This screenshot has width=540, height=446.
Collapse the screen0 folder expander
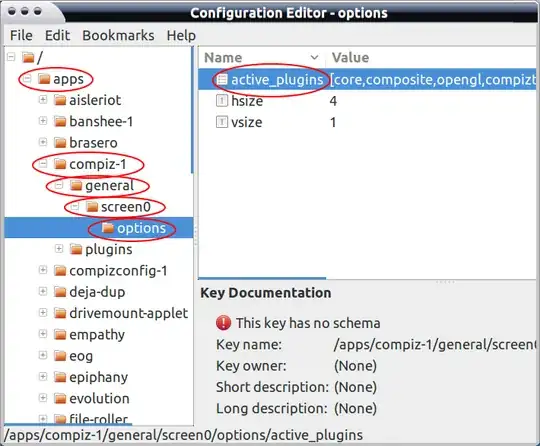(x=75, y=207)
